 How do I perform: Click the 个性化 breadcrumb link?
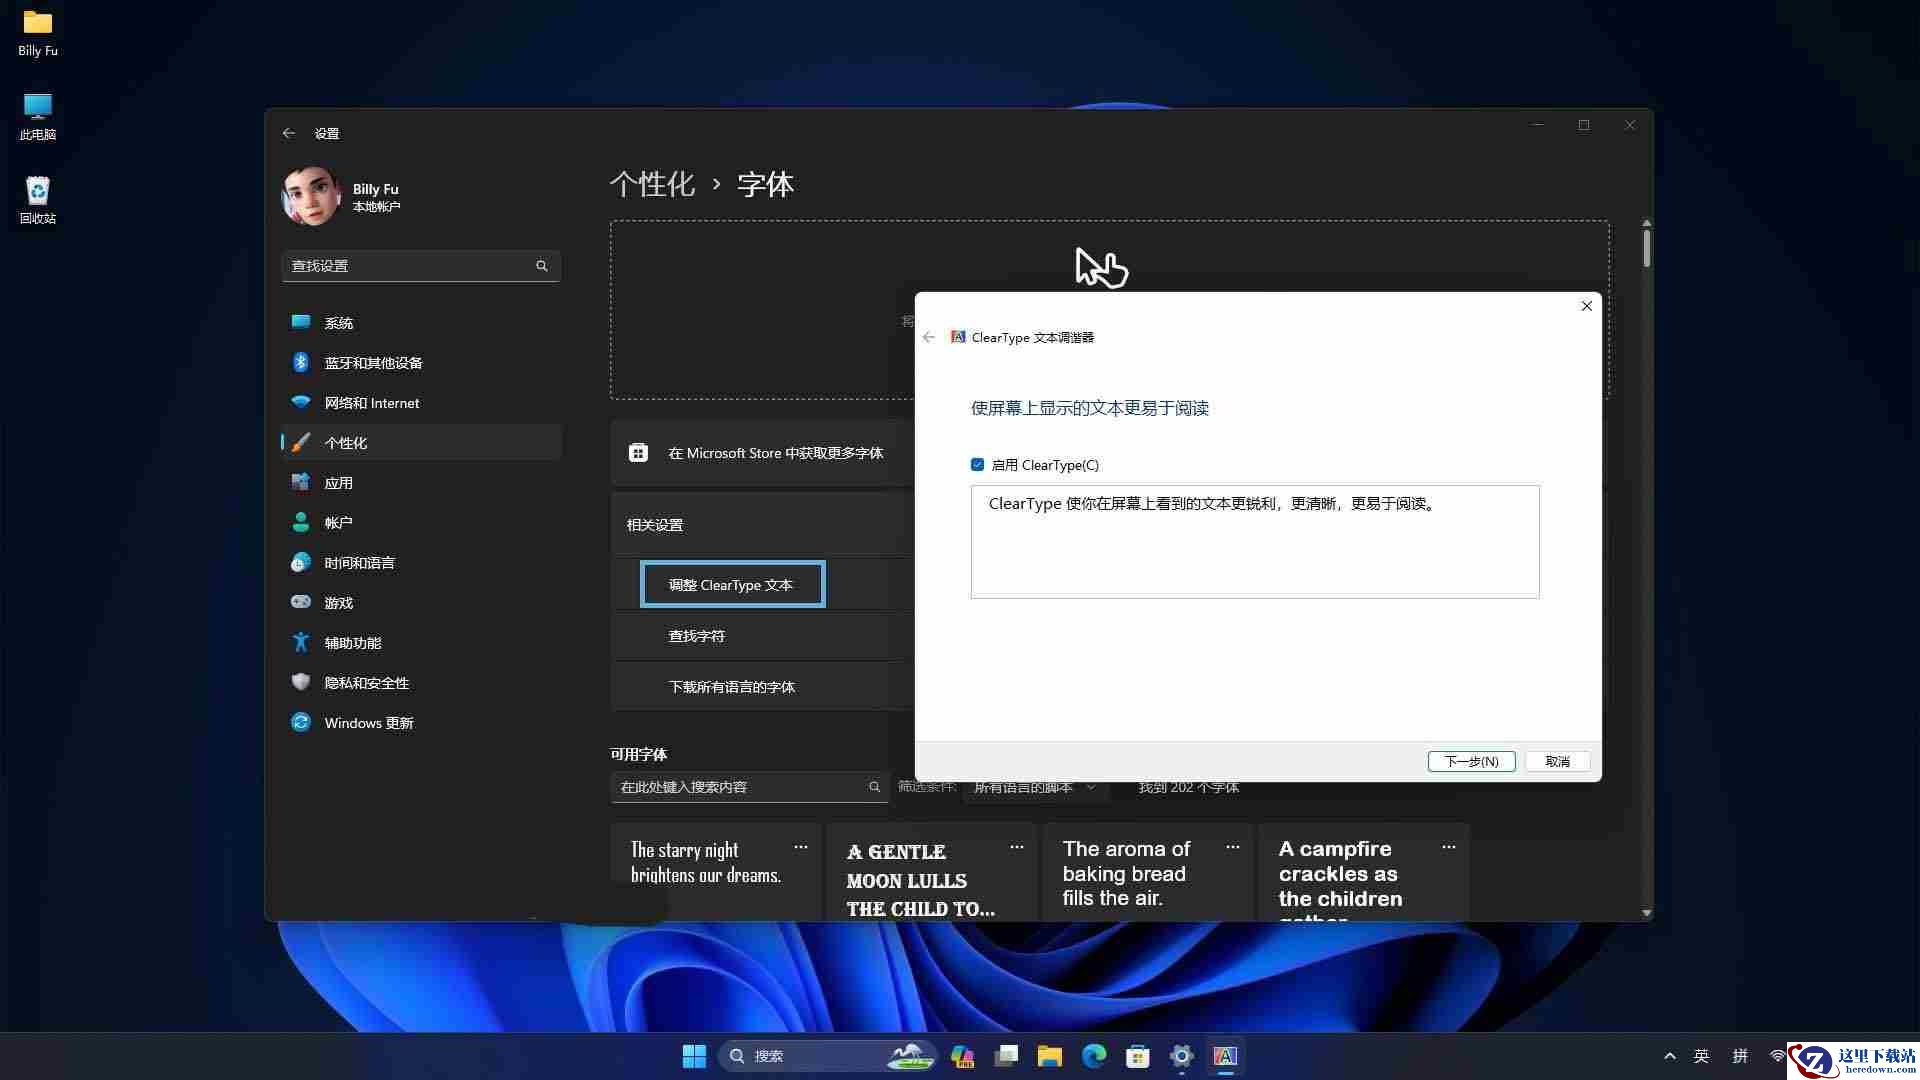pos(652,185)
